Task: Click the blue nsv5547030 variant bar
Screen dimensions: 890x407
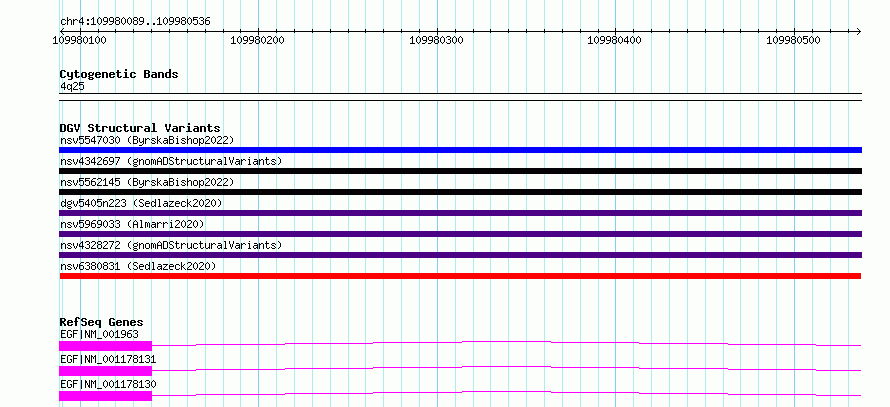Action: (x=460, y=150)
